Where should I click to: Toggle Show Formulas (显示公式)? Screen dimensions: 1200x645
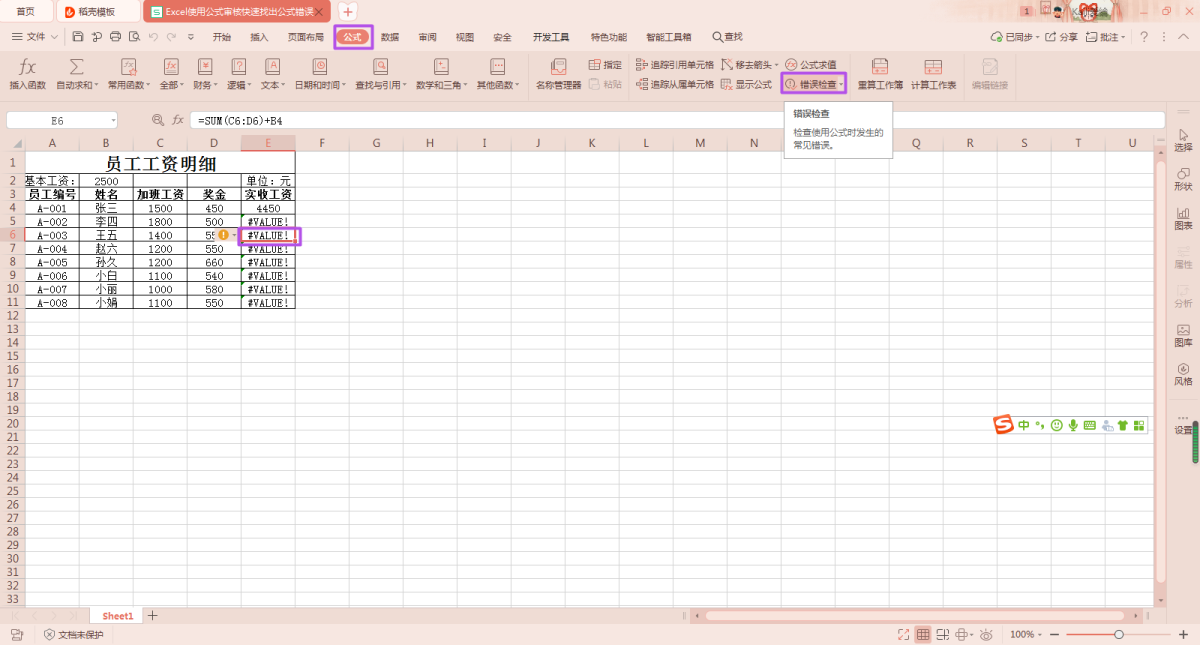(x=746, y=85)
